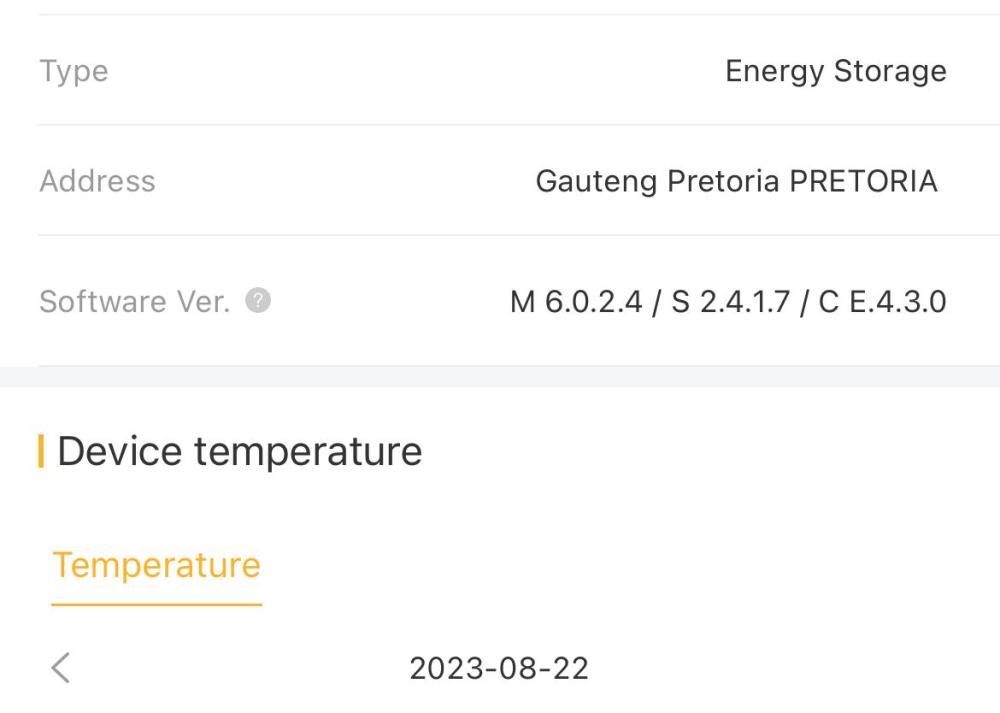The height and width of the screenshot is (713, 1000).
Task: Tap the date 2023-08-22 to change it
Action: 497,667
